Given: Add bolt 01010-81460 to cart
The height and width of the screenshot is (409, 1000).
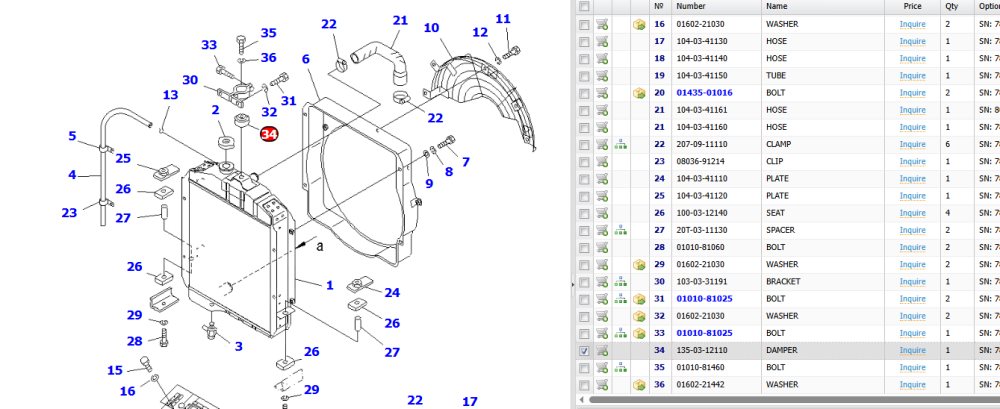Looking at the screenshot, I should point(602,368).
